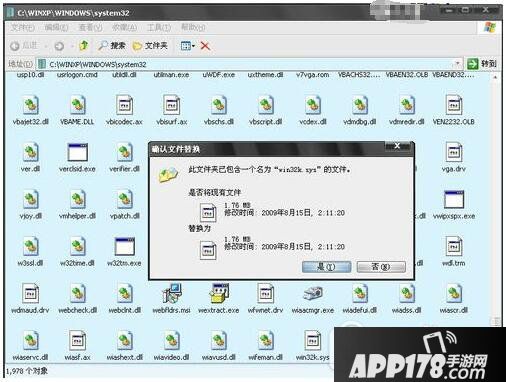The height and width of the screenshot is (382, 506).
Task: Select the wextract.exe file icon
Action: click(x=219, y=293)
